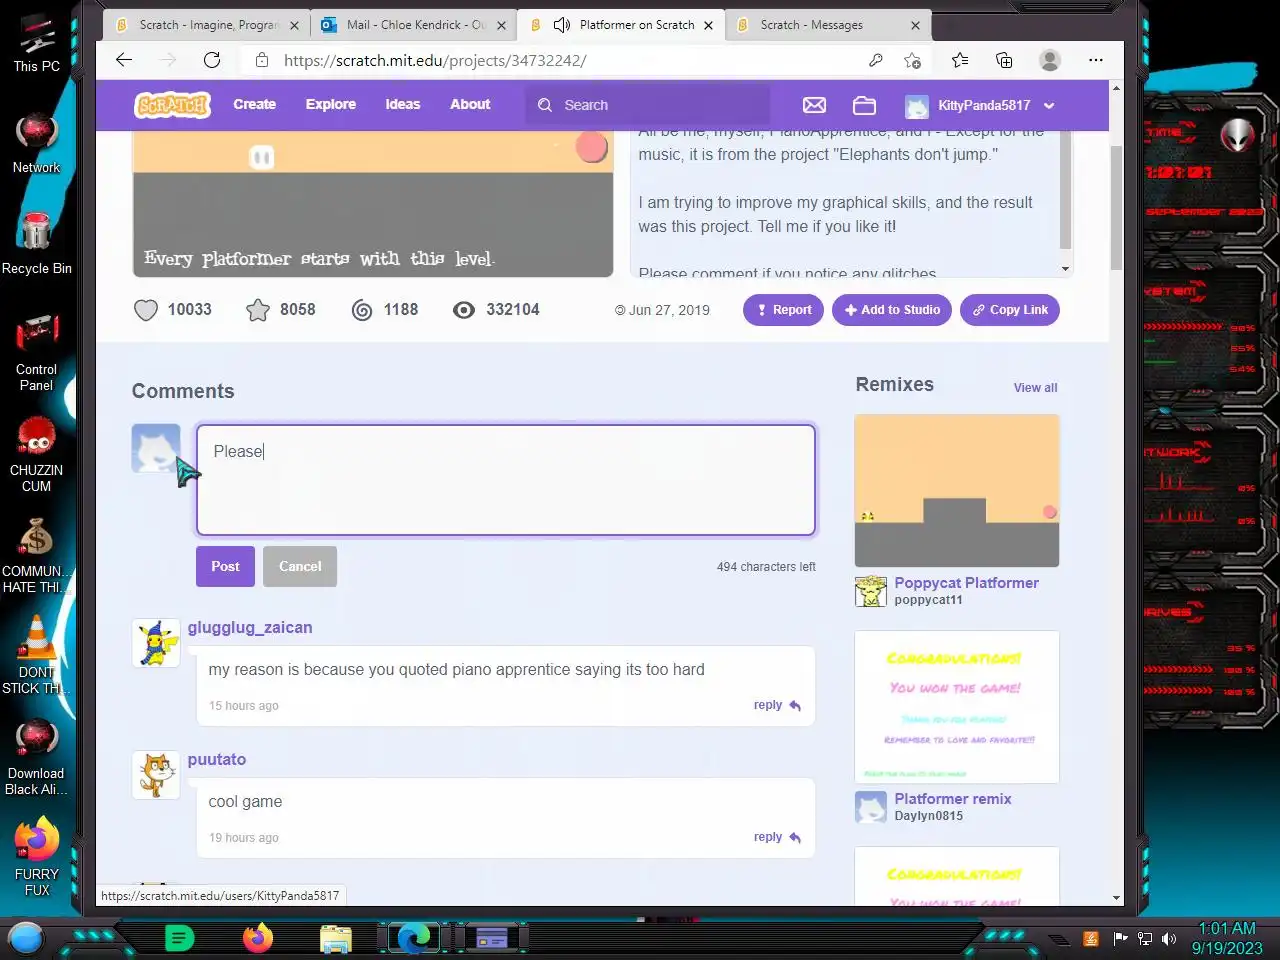Screen dimensions: 1280x960
Task: Expand the KittyPanda5817 account dropdown
Action: [x=1049, y=105]
